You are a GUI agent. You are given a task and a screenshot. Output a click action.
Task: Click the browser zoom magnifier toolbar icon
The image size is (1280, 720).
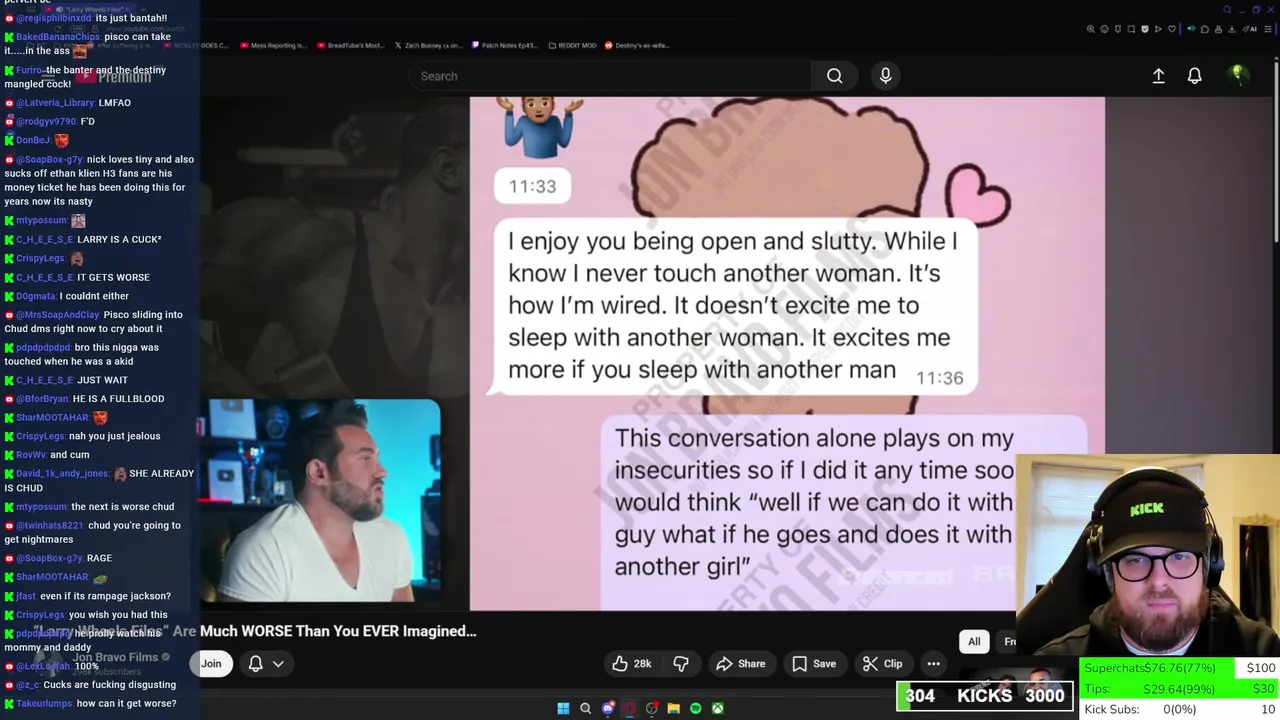[x=1091, y=29]
